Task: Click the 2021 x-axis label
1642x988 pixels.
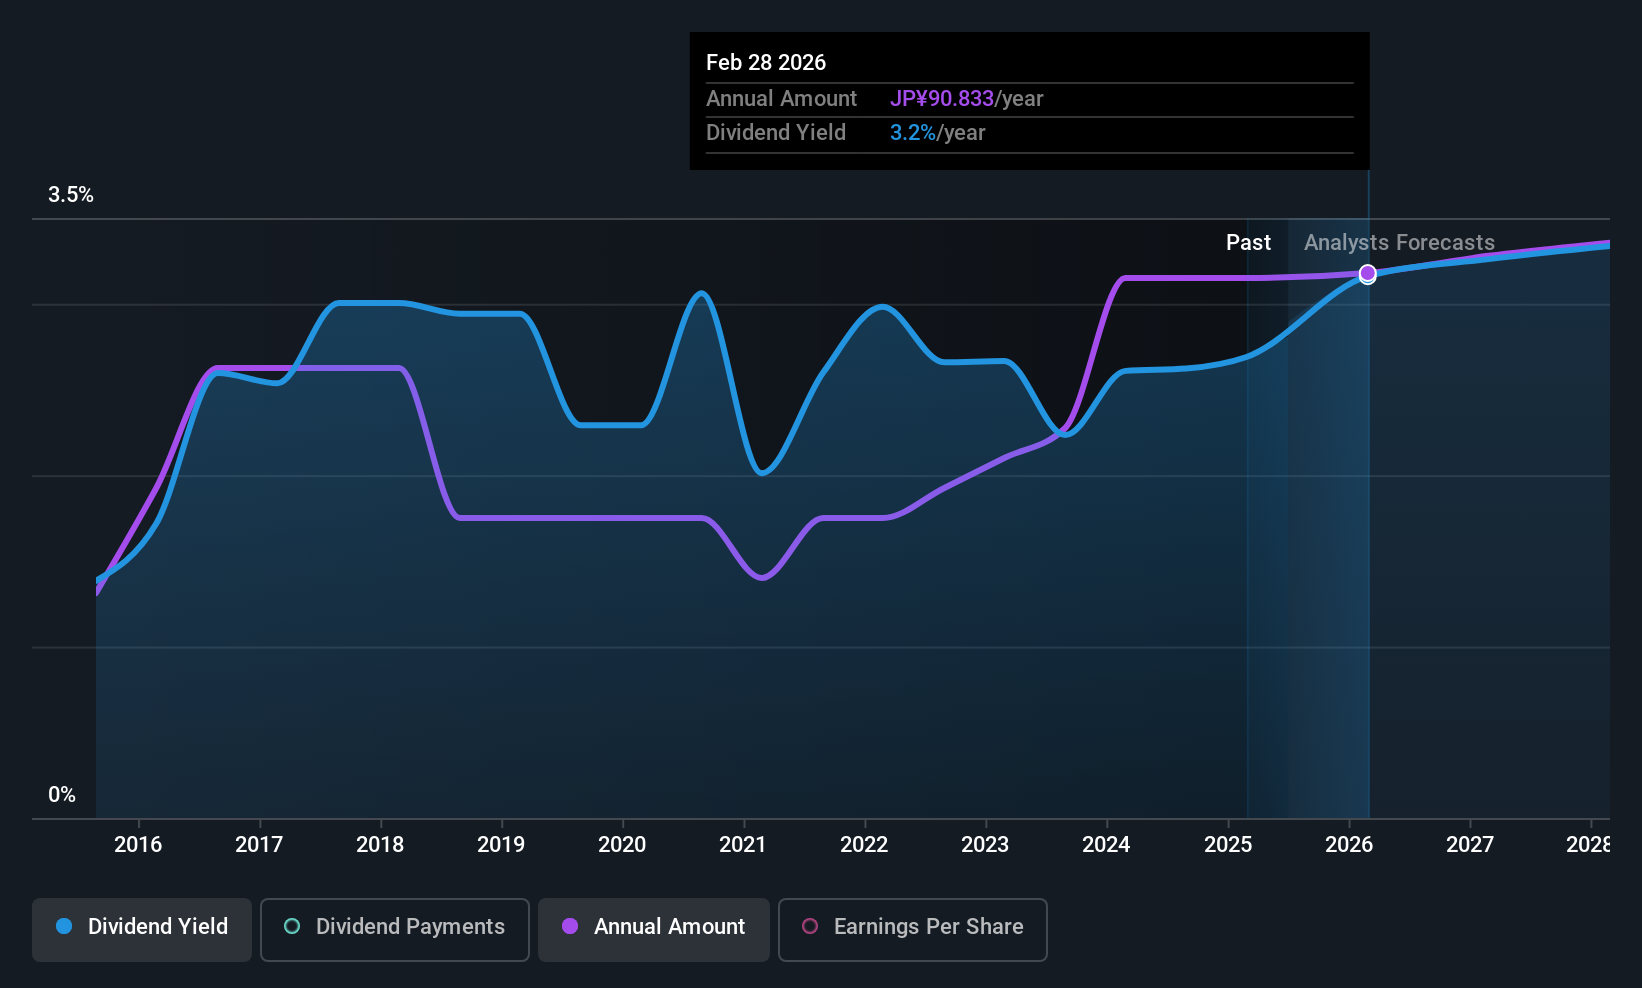Action: [x=743, y=845]
